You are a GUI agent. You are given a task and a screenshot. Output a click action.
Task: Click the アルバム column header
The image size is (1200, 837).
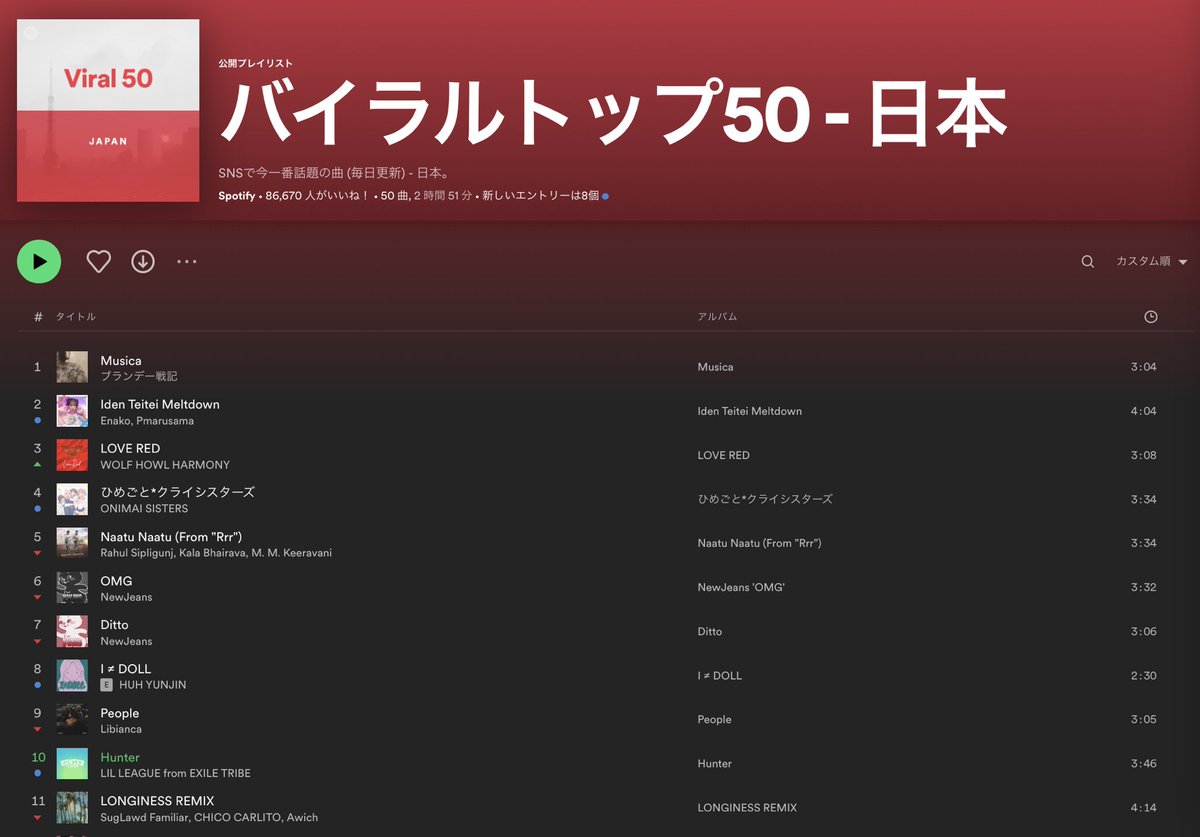(717, 317)
